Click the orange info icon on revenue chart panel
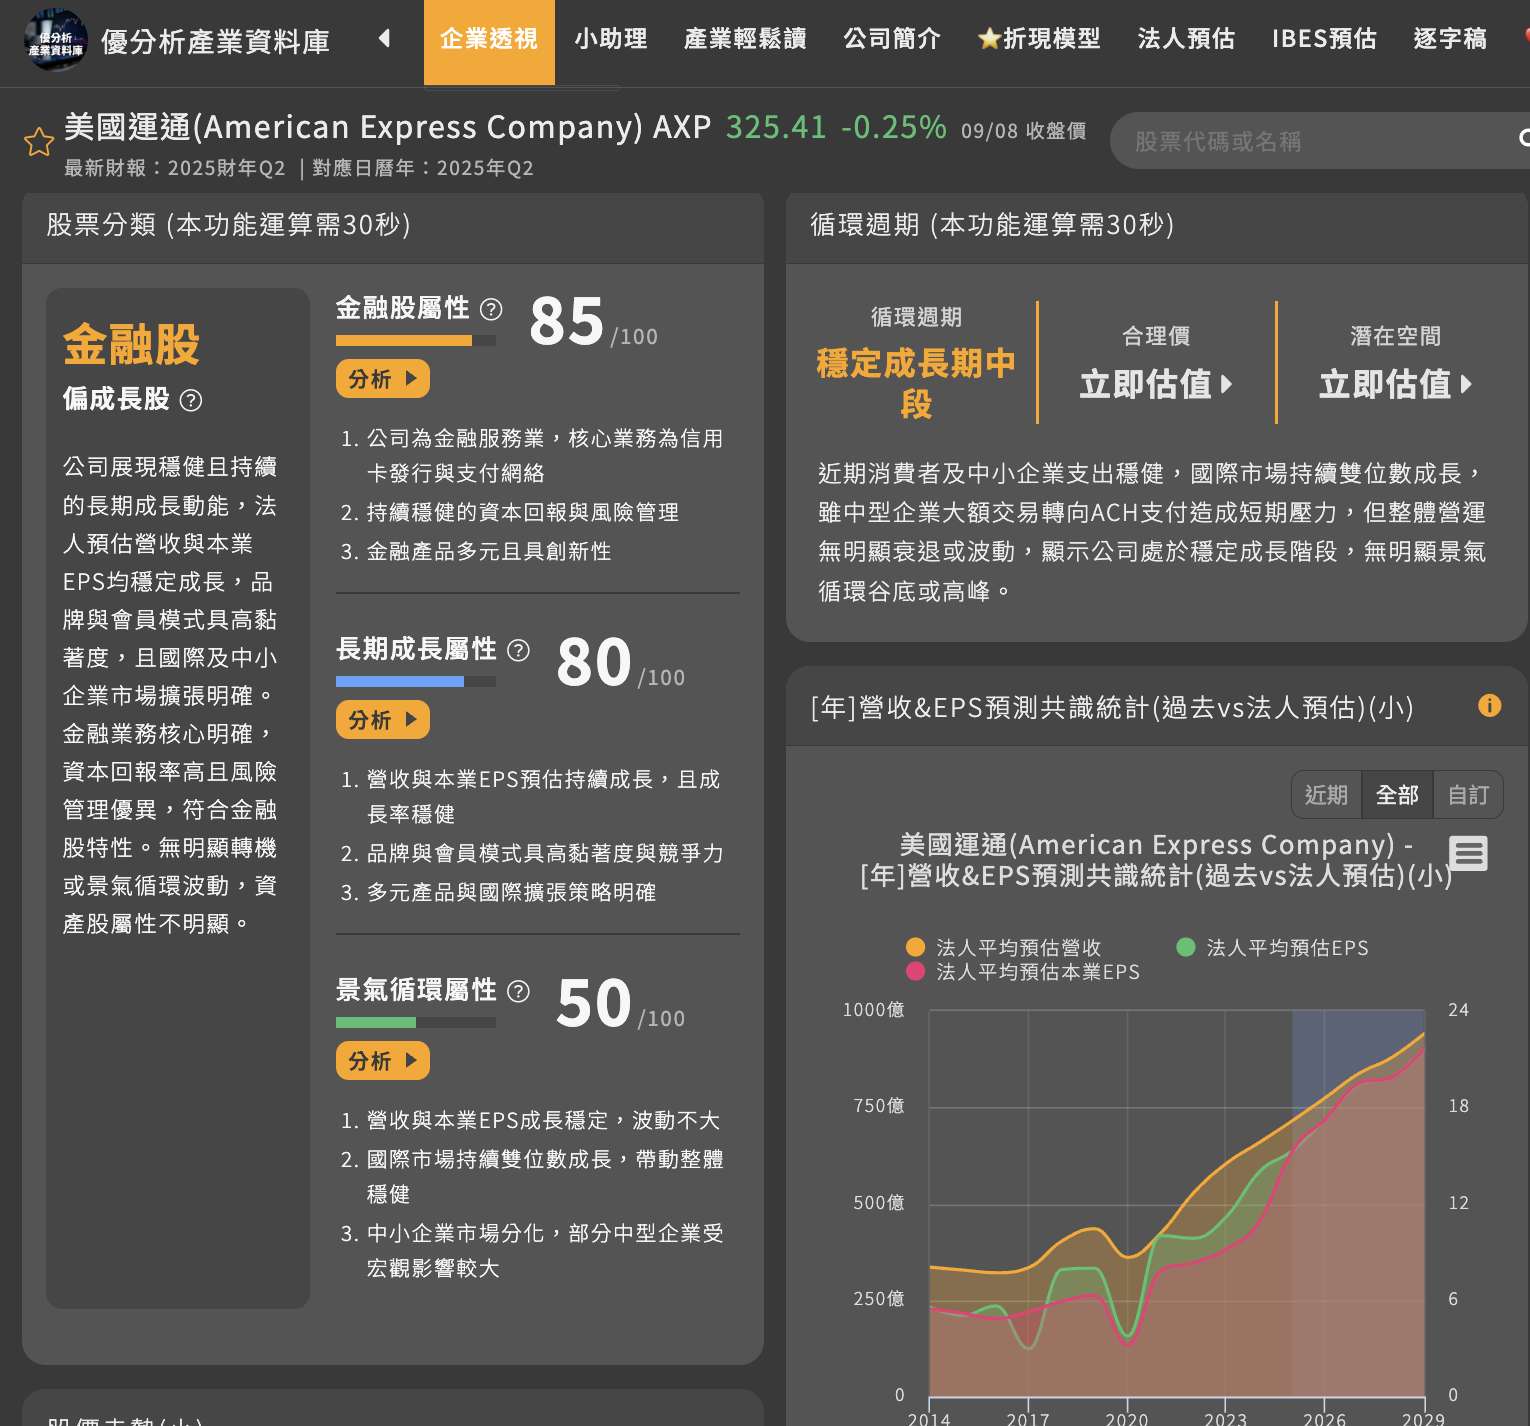This screenshot has width=1530, height=1426. coord(1489,706)
